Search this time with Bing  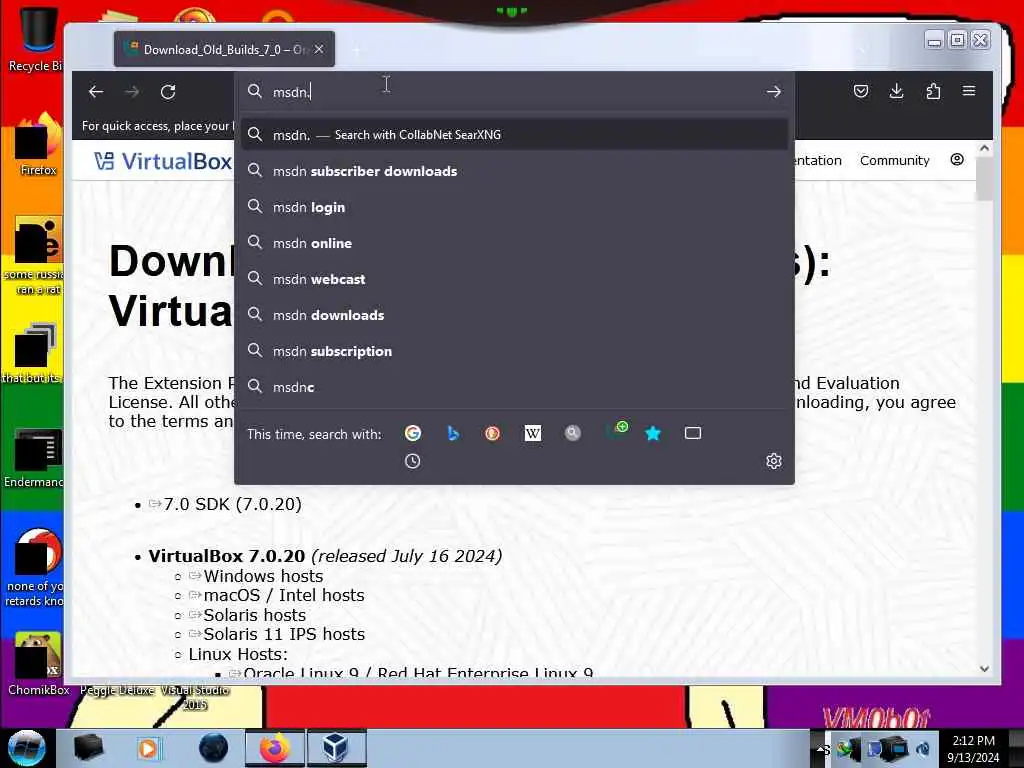[453, 433]
